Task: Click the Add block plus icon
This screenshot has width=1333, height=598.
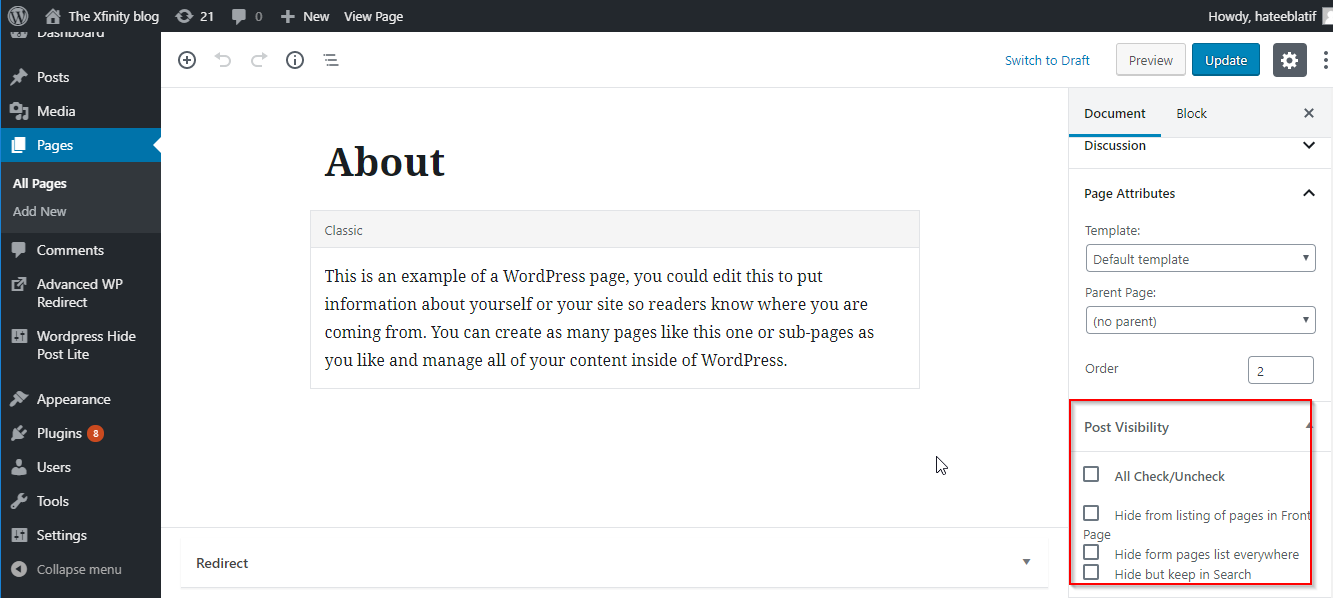Action: [187, 60]
